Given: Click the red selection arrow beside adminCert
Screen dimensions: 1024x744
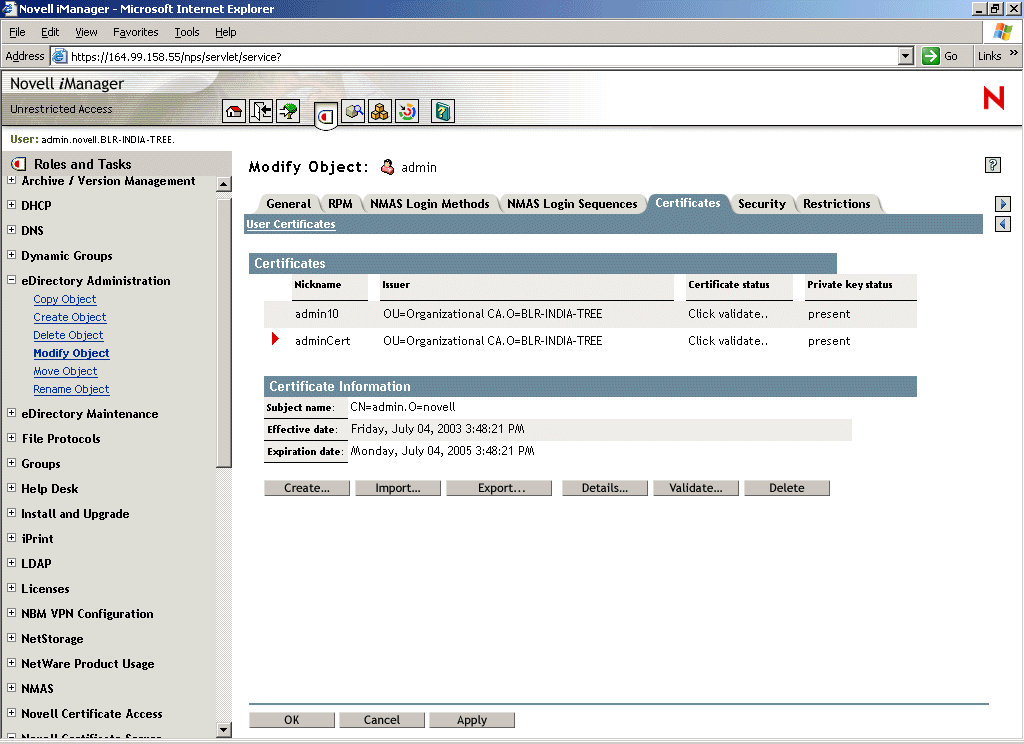Looking at the screenshot, I should click(275, 338).
